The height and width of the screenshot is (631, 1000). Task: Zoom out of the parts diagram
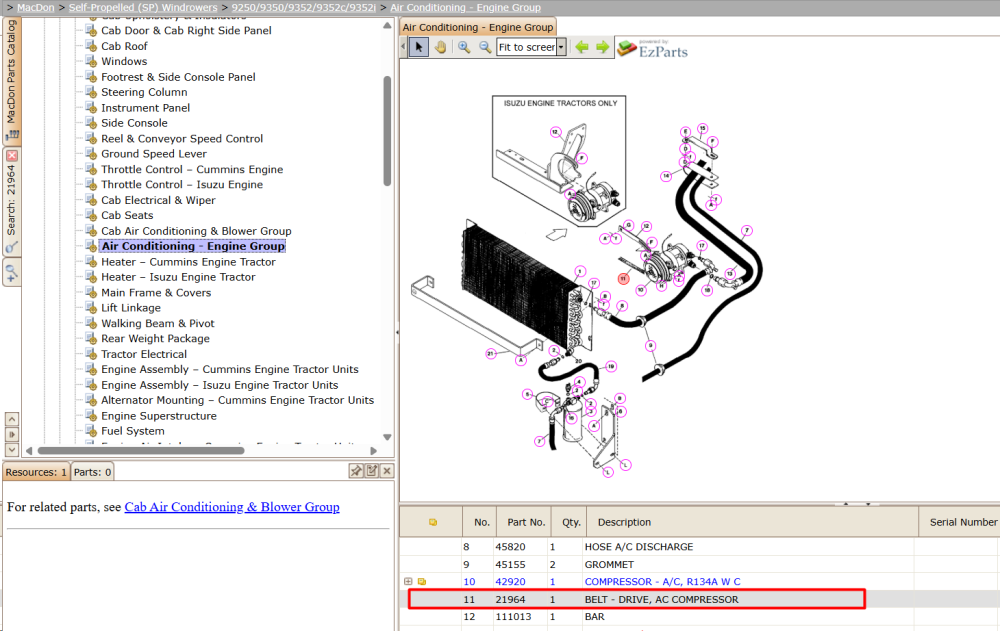pyautogui.click(x=485, y=47)
